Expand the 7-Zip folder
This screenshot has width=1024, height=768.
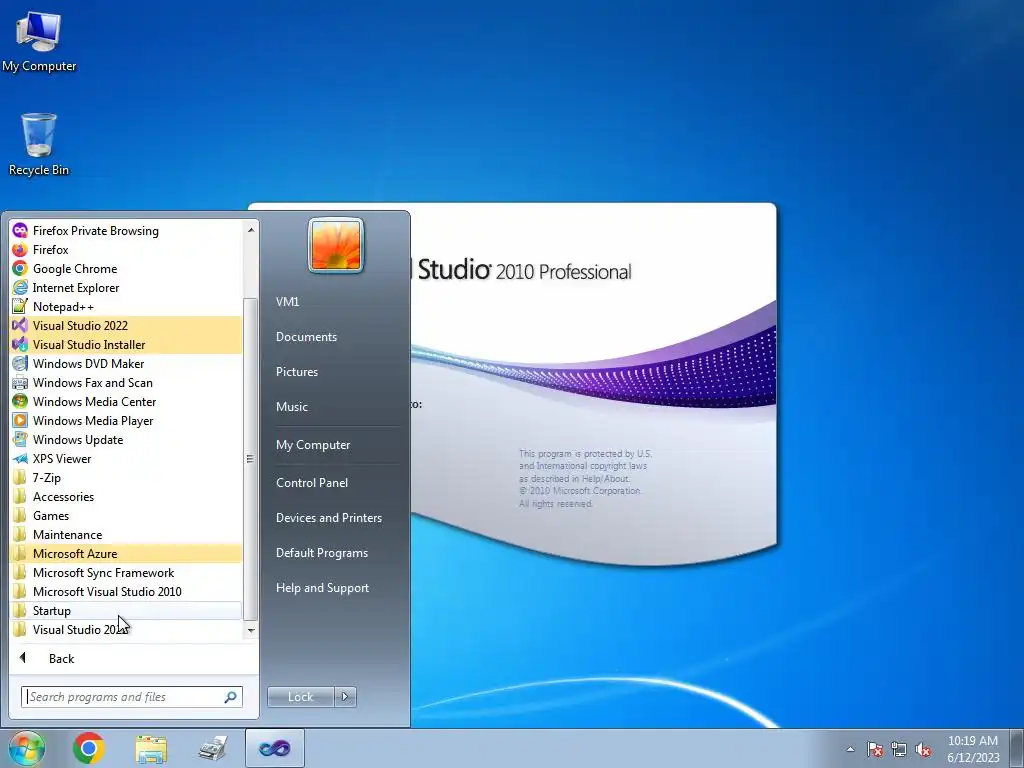pyautogui.click(x=127, y=477)
